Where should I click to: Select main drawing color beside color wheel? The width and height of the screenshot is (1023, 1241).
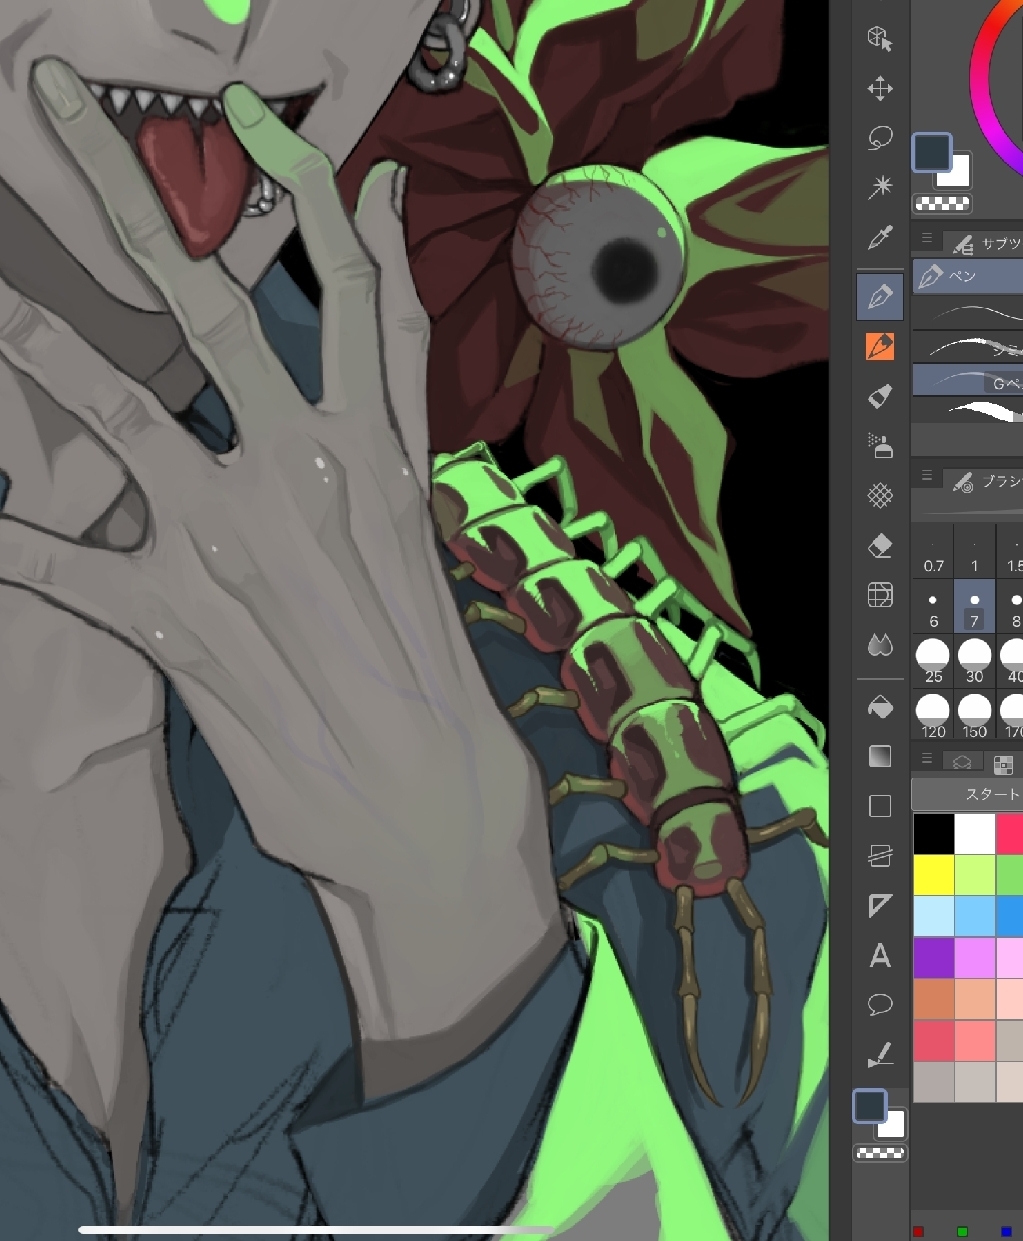pos(930,153)
